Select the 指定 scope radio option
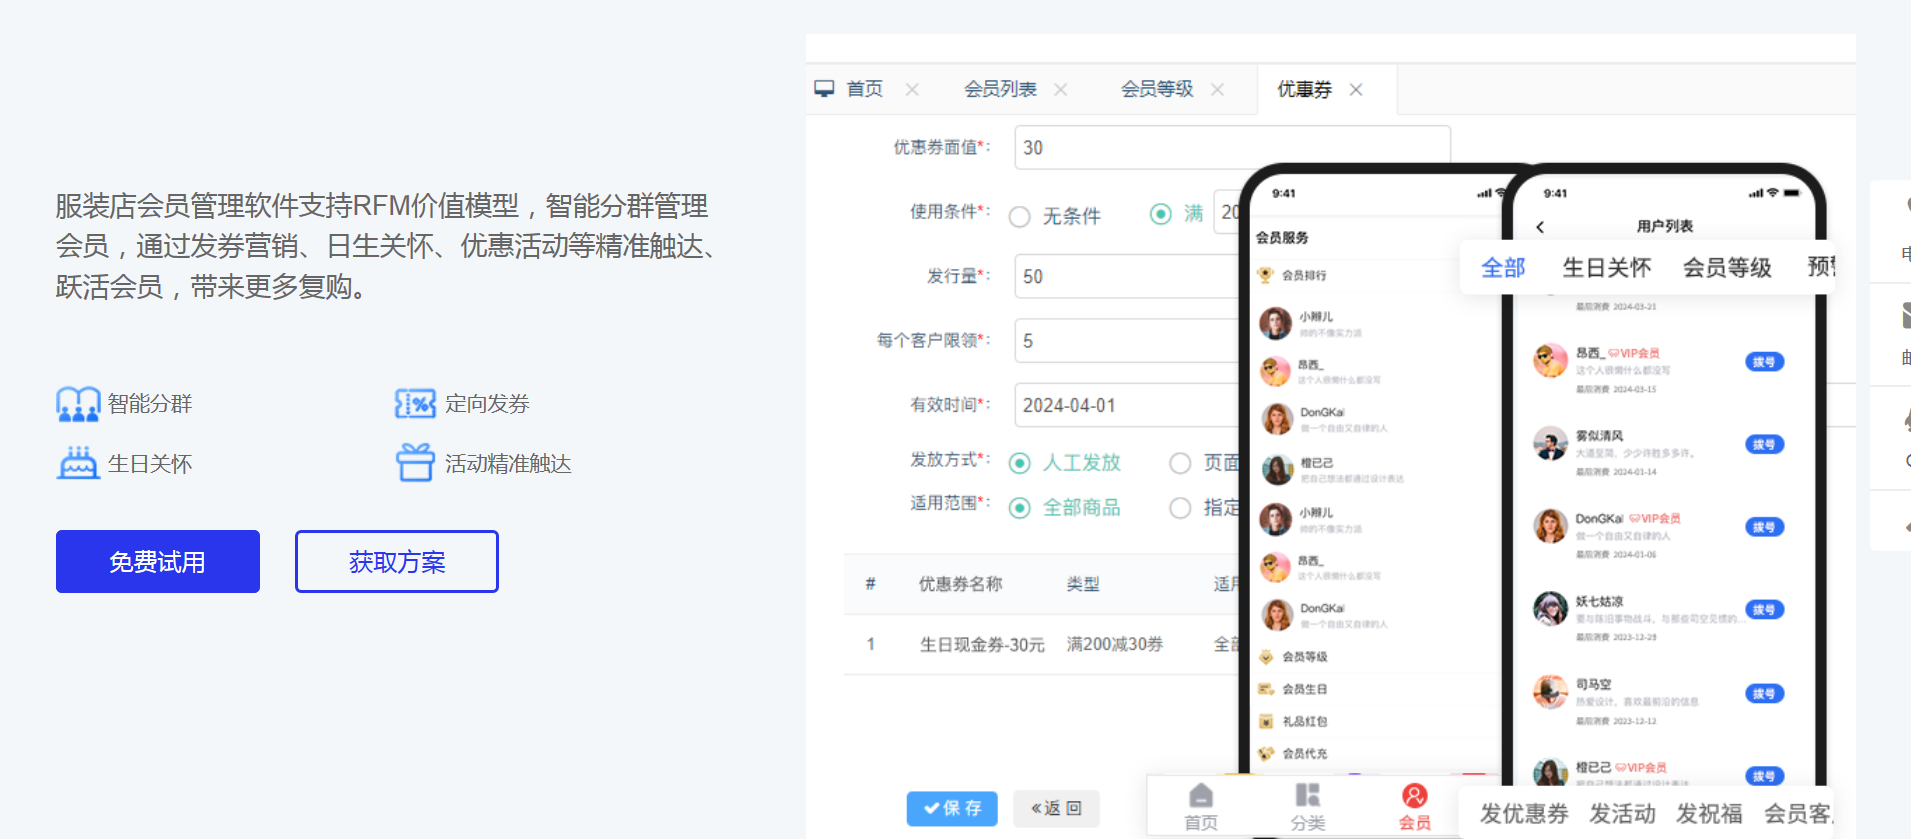Image resolution: width=1911 pixels, height=839 pixels. 1180,508
